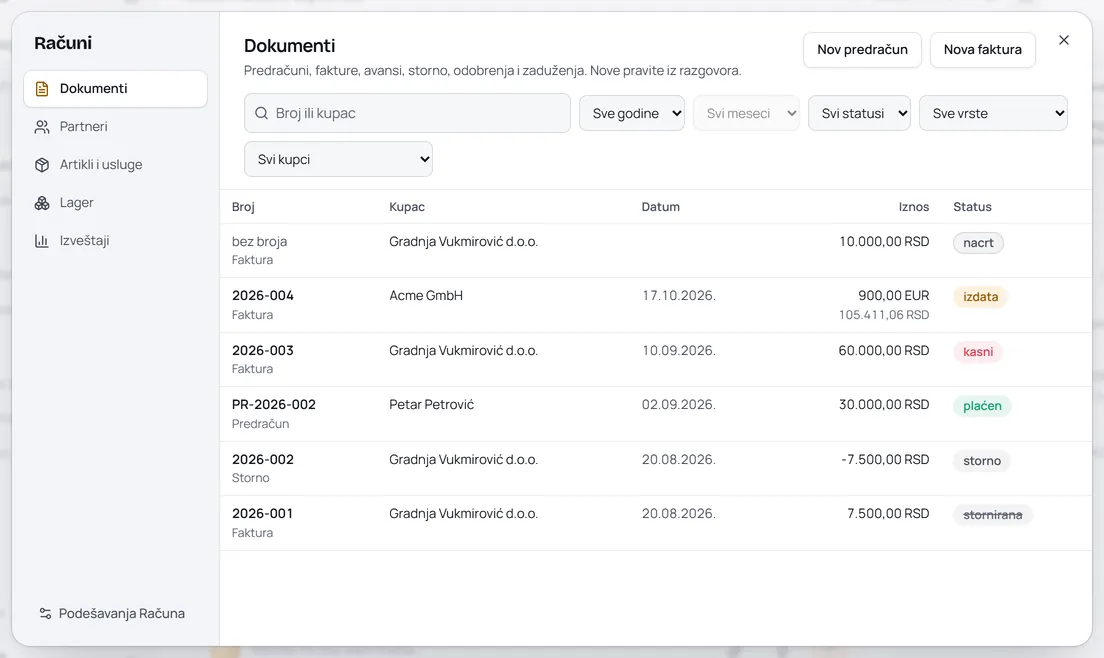Click the Izveštaji bar chart icon

[x=42, y=241]
